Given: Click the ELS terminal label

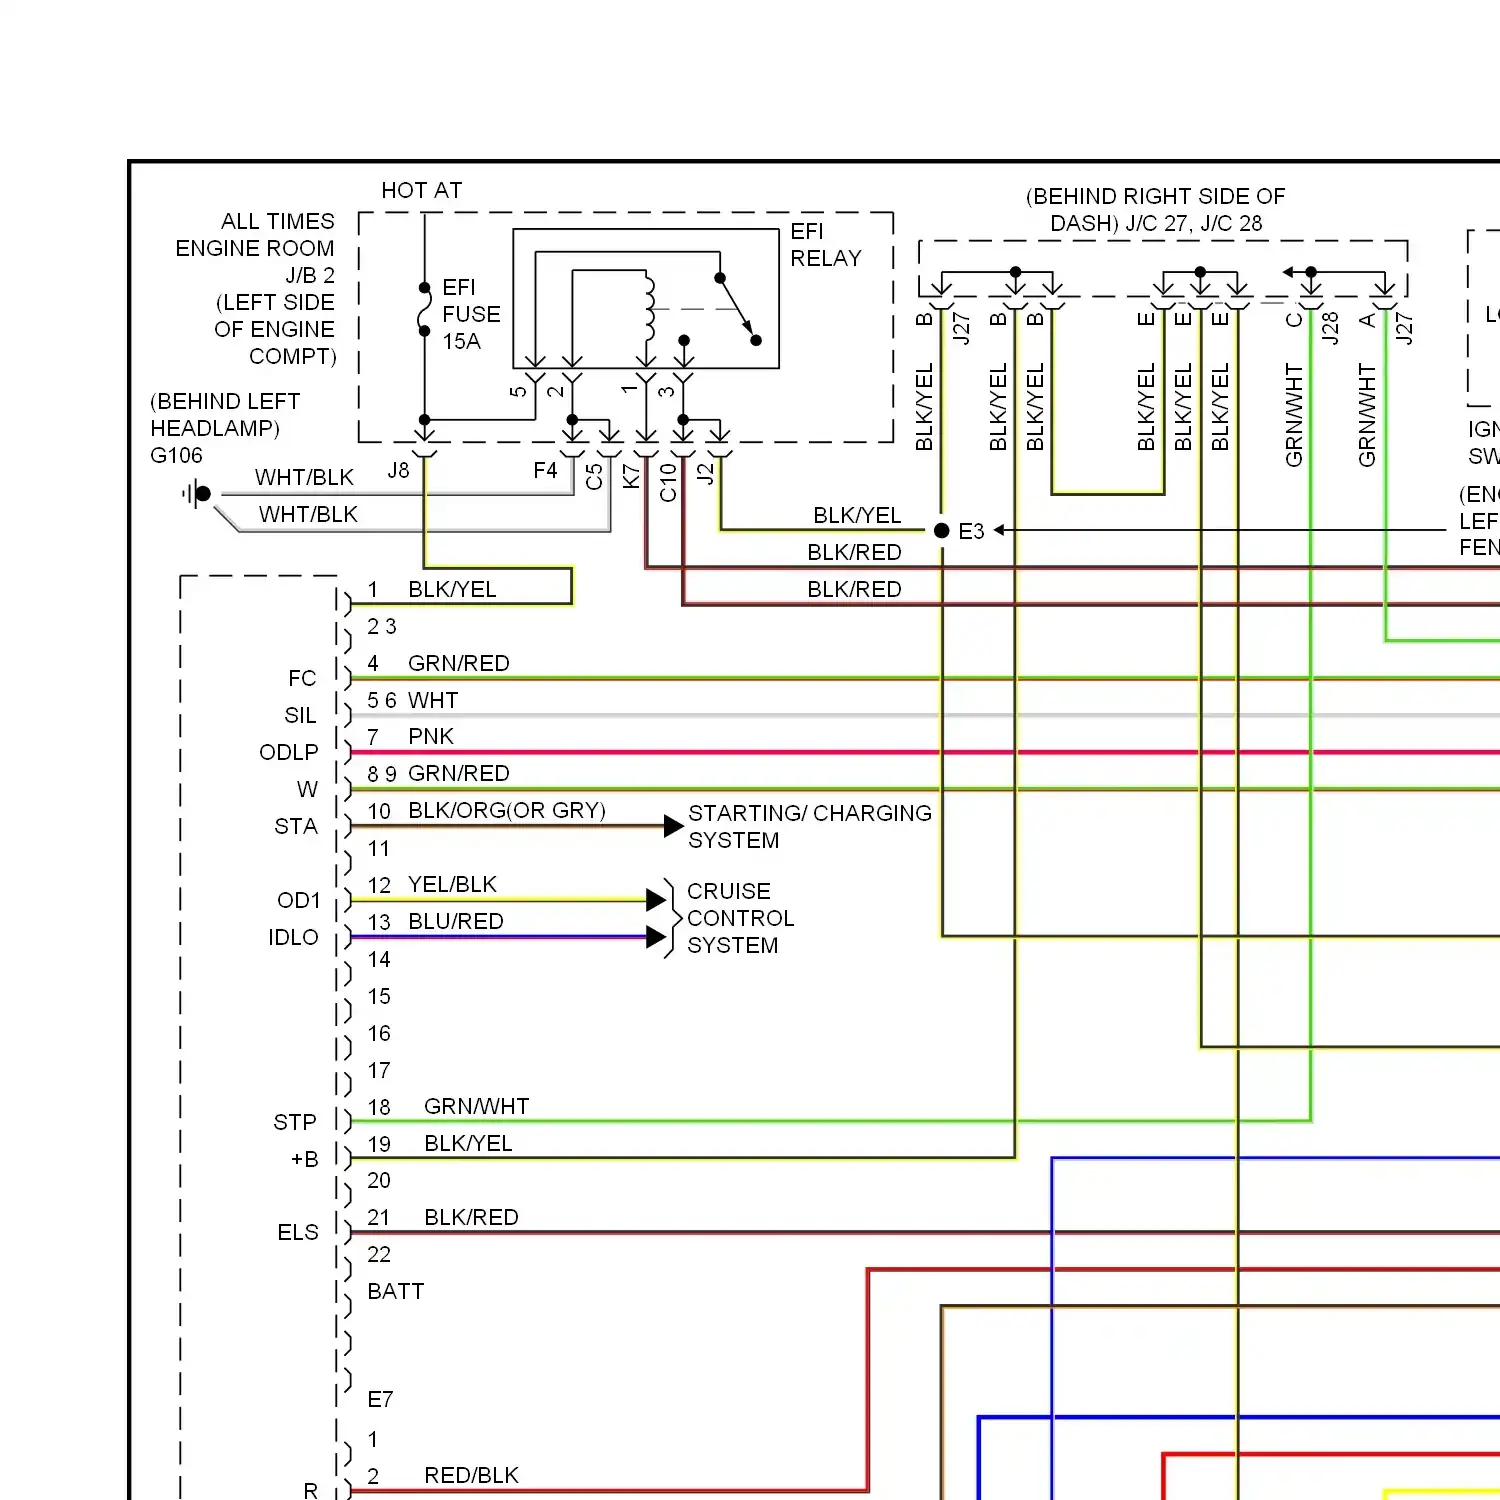Looking at the screenshot, I should pos(298,1232).
